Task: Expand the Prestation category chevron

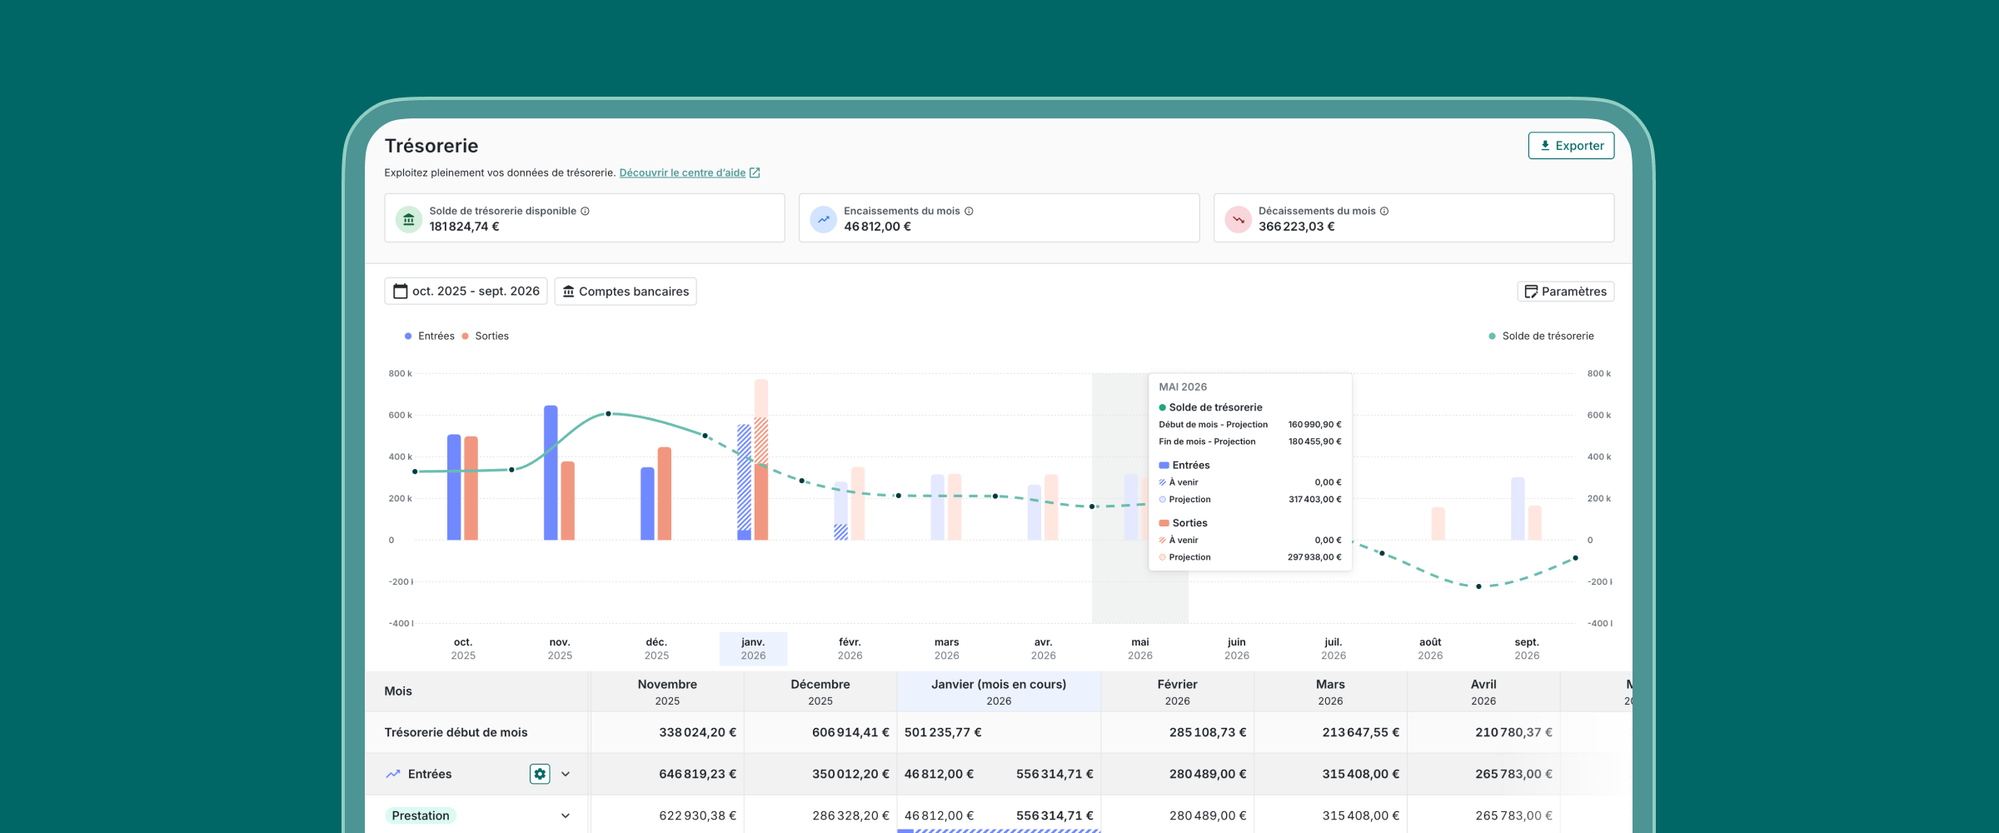Action: click(x=566, y=816)
